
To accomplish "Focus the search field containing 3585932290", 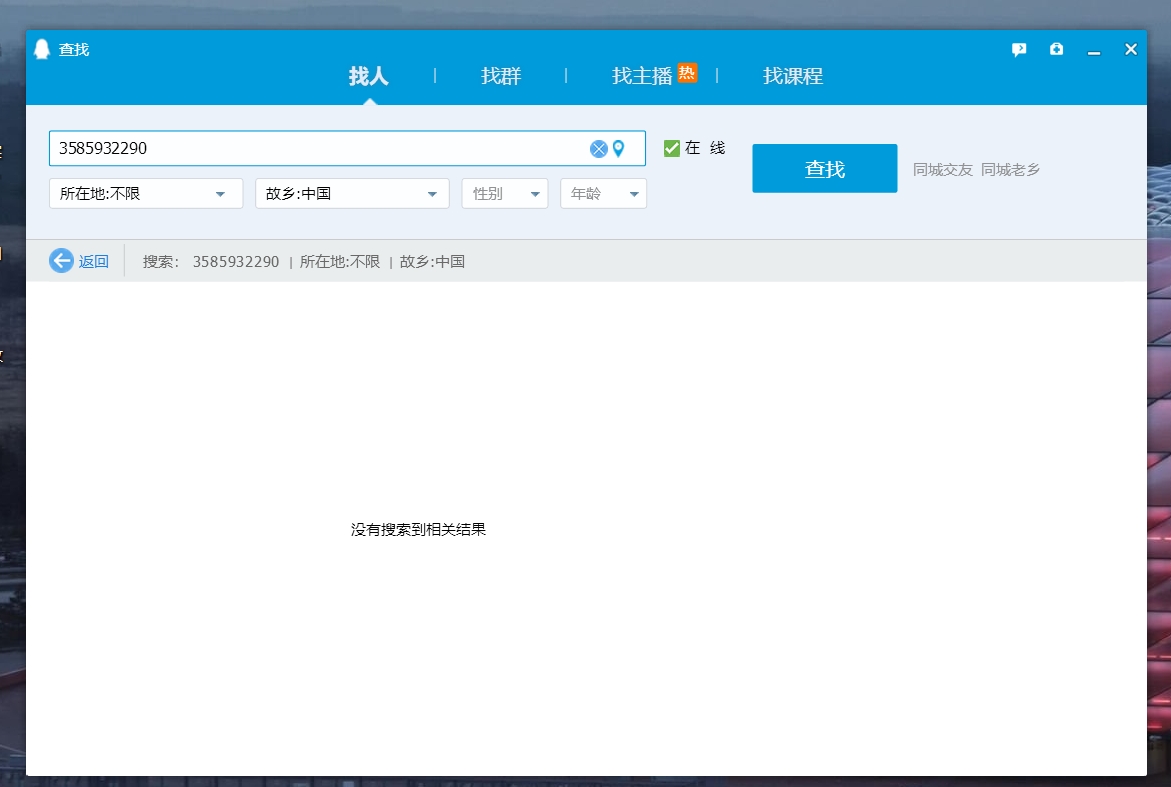I will [x=320, y=148].
